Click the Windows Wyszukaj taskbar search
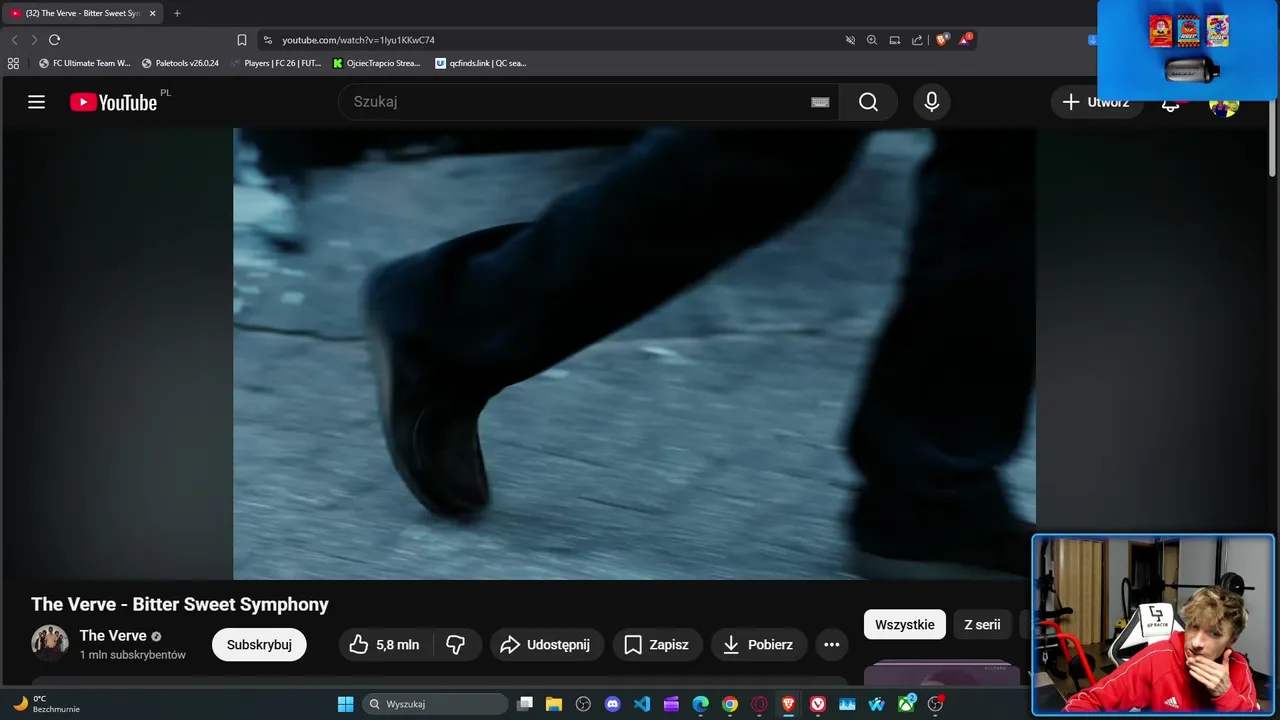Screen dimensions: 1280x720 pyautogui.click(x=435, y=704)
